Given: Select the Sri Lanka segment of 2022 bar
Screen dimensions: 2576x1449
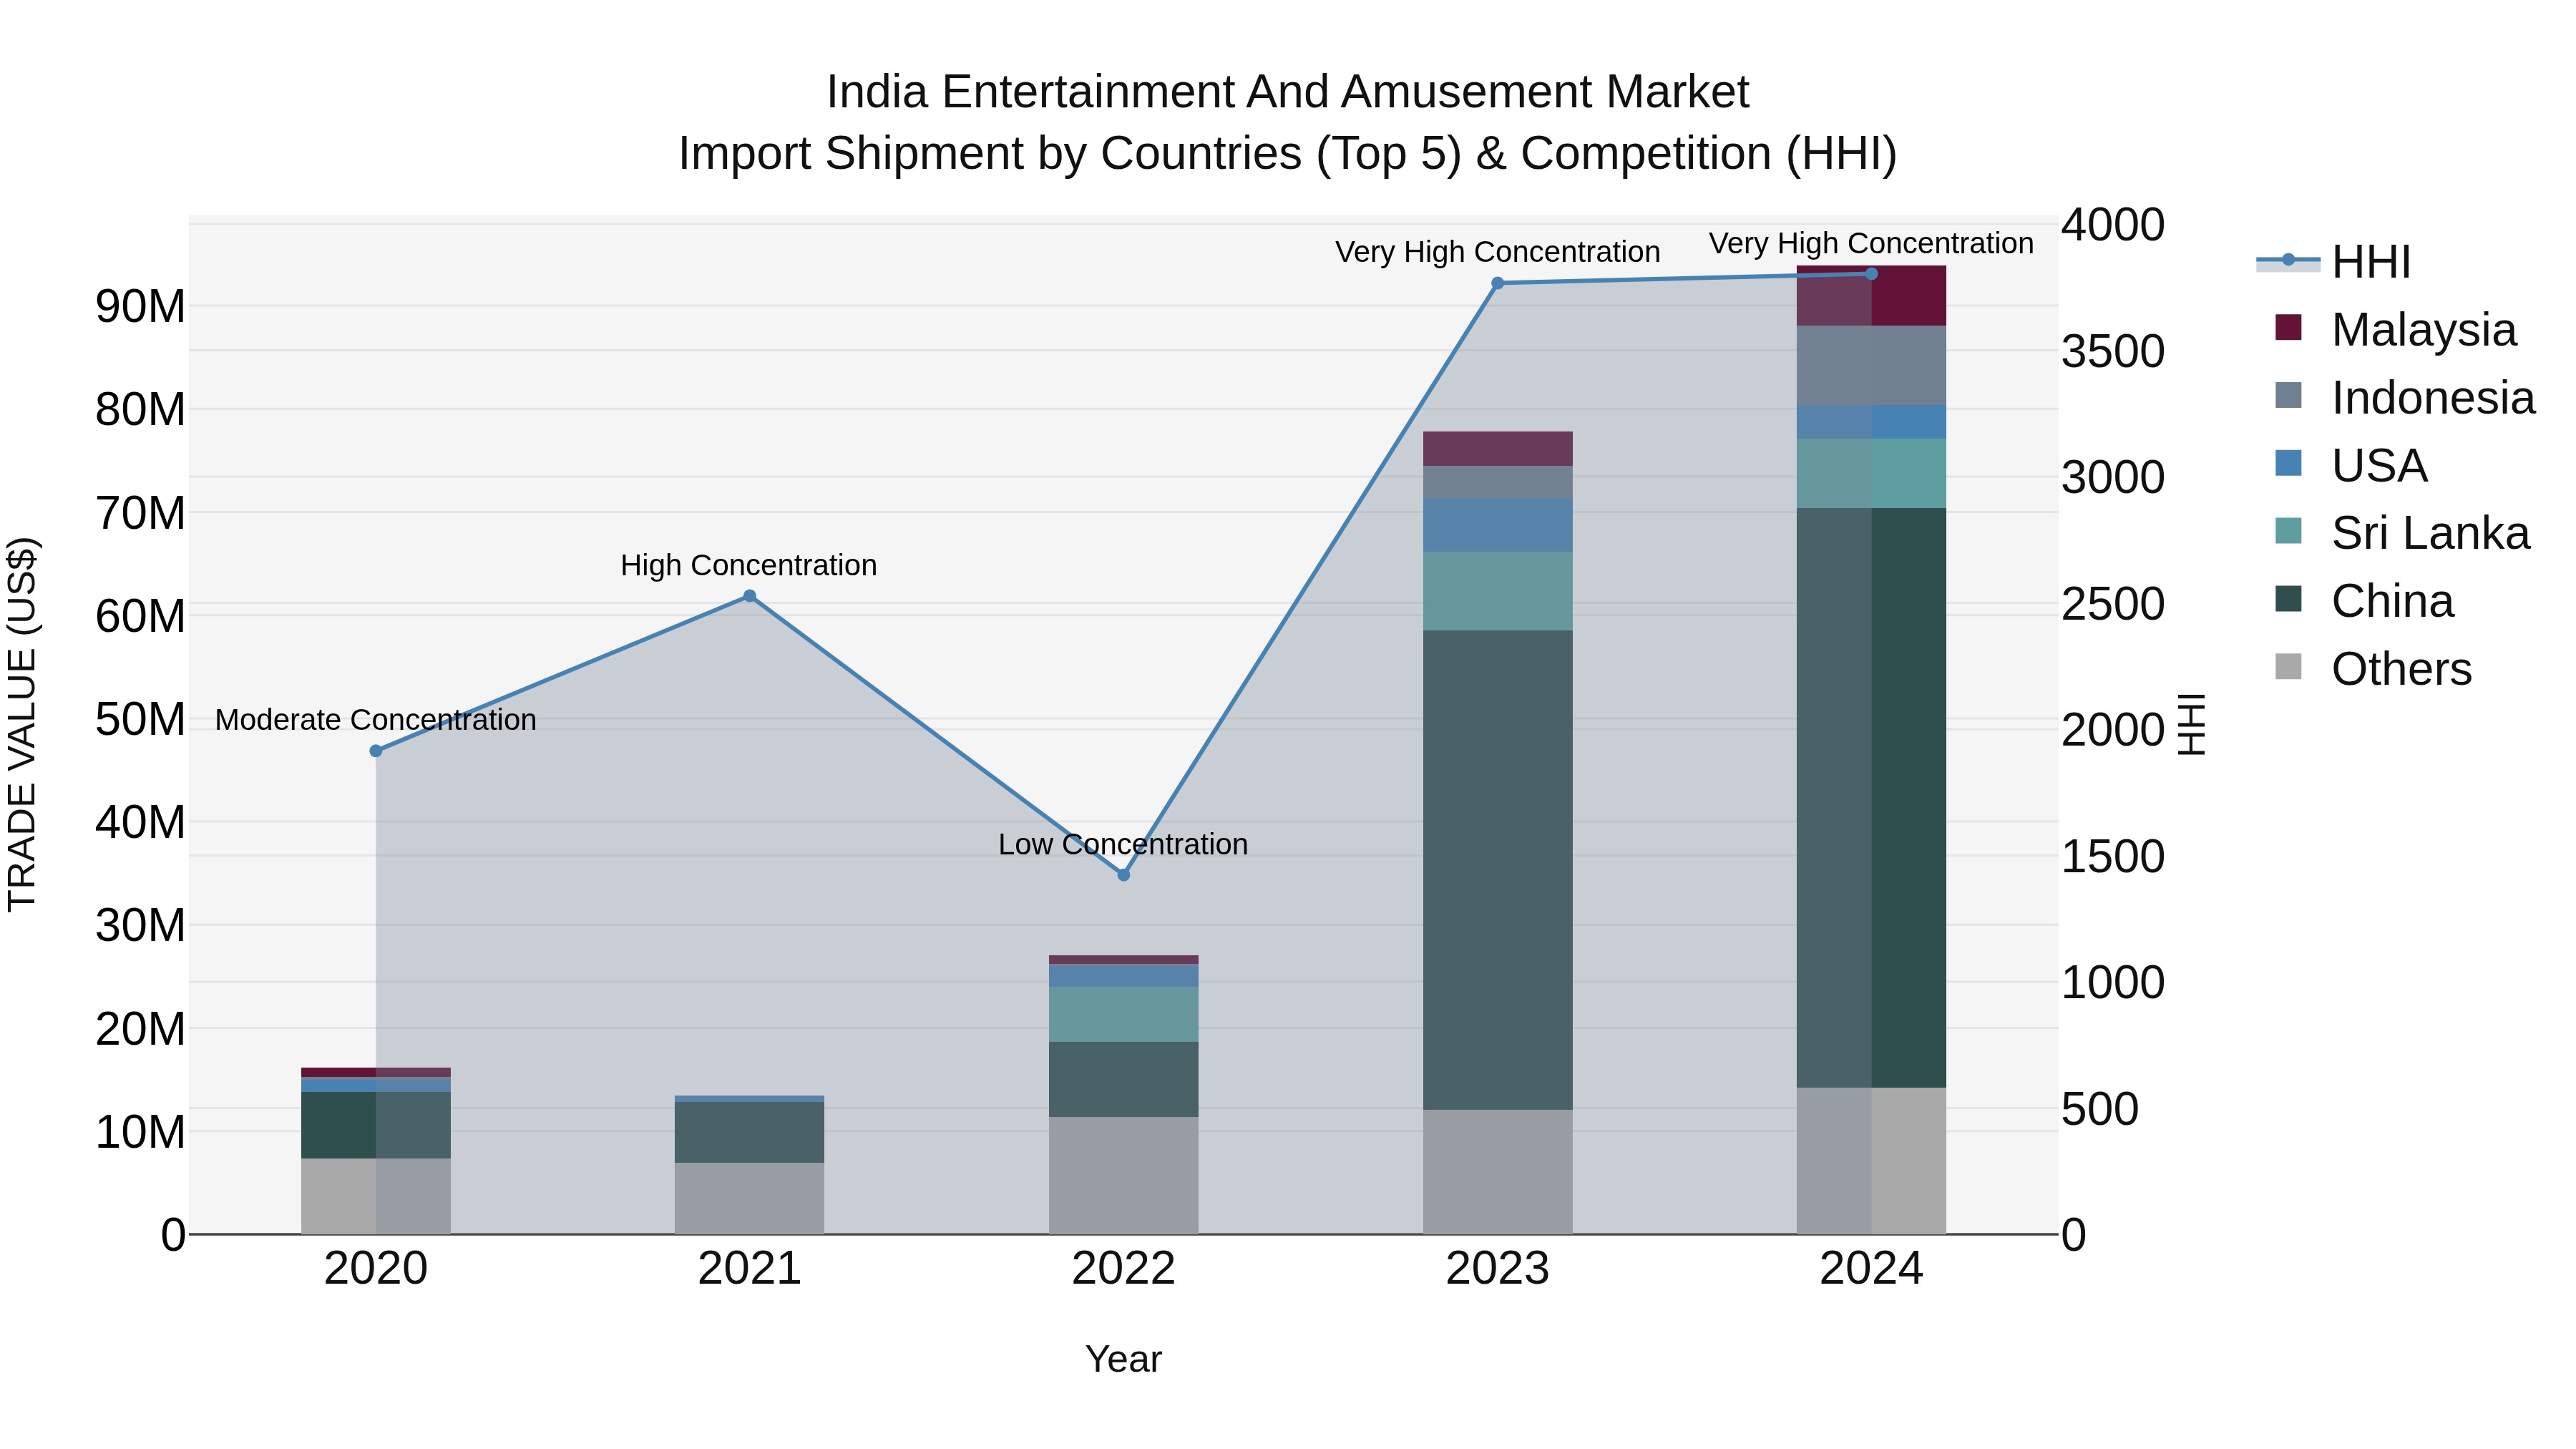Looking at the screenshot, I should 1123,1015.
